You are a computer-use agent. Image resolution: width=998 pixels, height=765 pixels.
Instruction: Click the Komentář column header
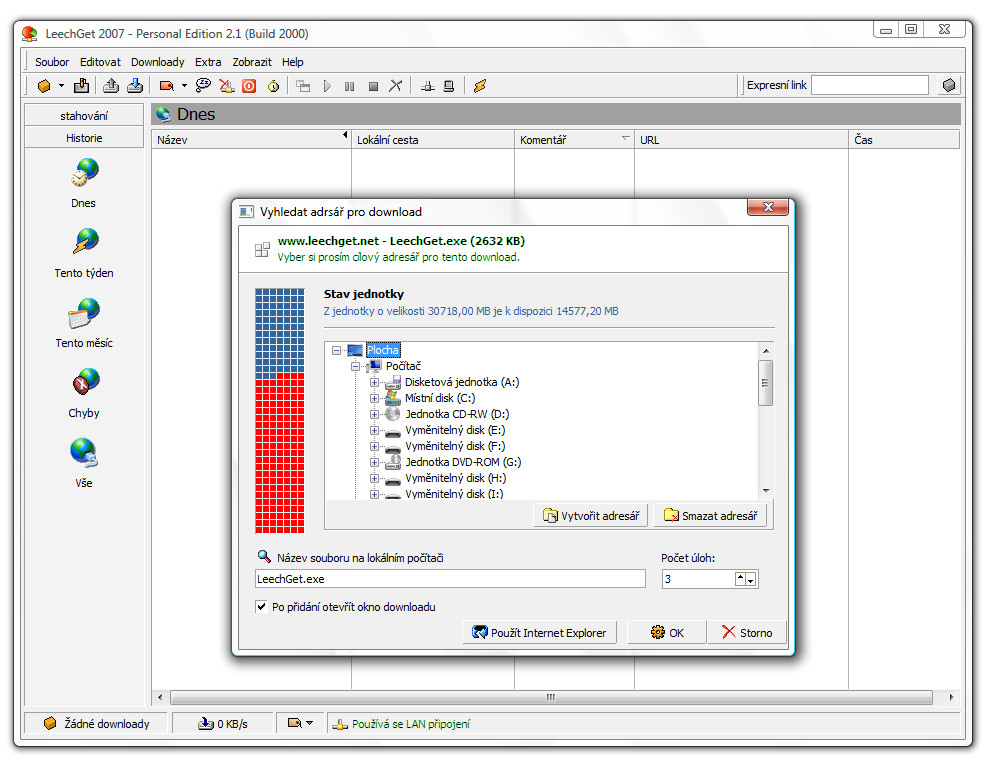click(x=574, y=140)
